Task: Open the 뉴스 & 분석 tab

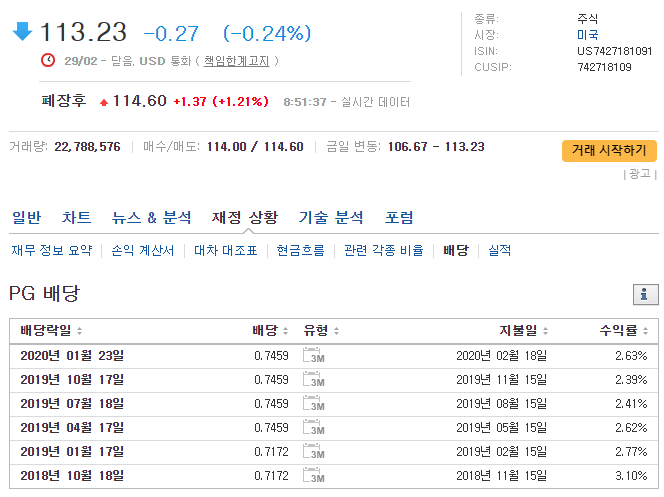Action: (x=152, y=218)
